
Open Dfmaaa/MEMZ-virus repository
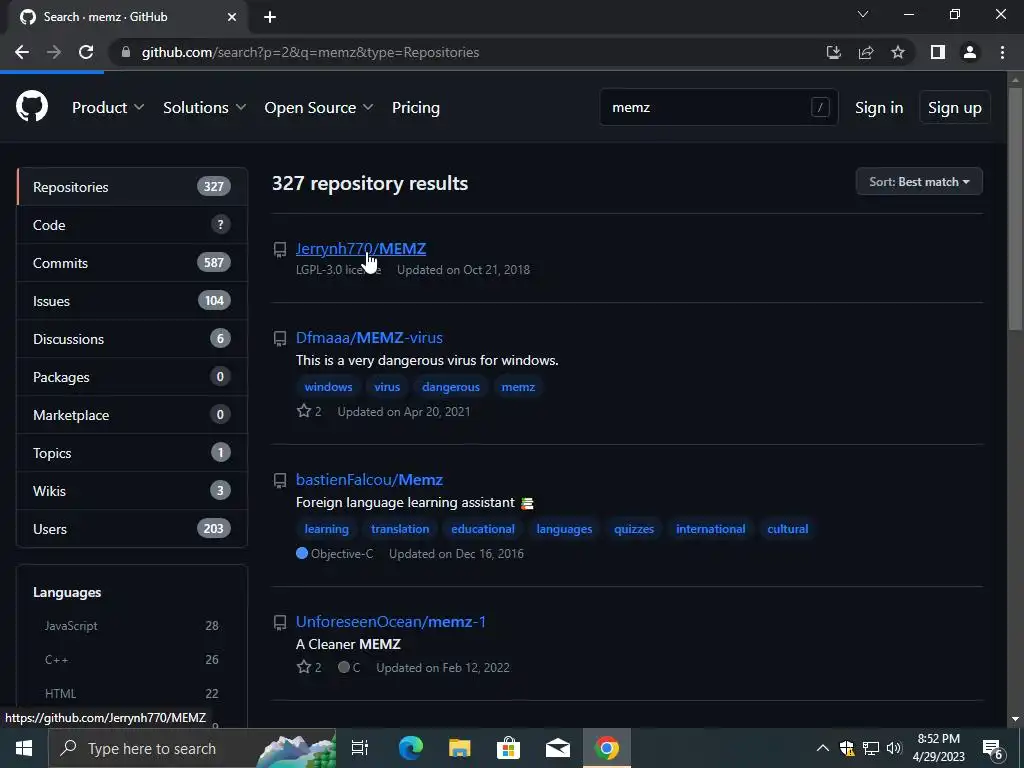click(x=369, y=338)
